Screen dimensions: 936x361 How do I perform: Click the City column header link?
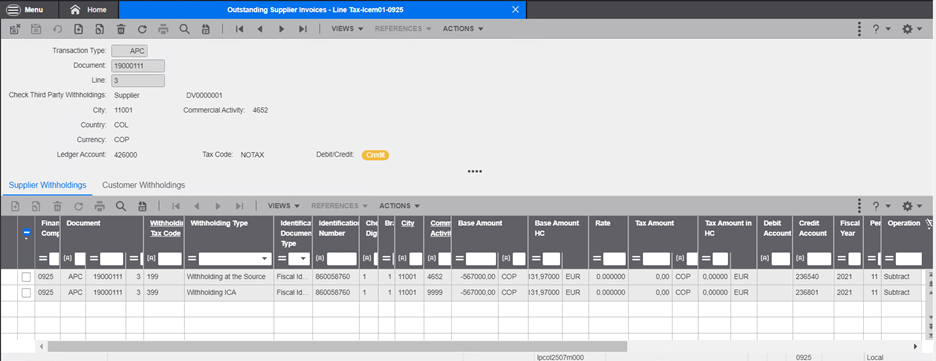coord(408,223)
